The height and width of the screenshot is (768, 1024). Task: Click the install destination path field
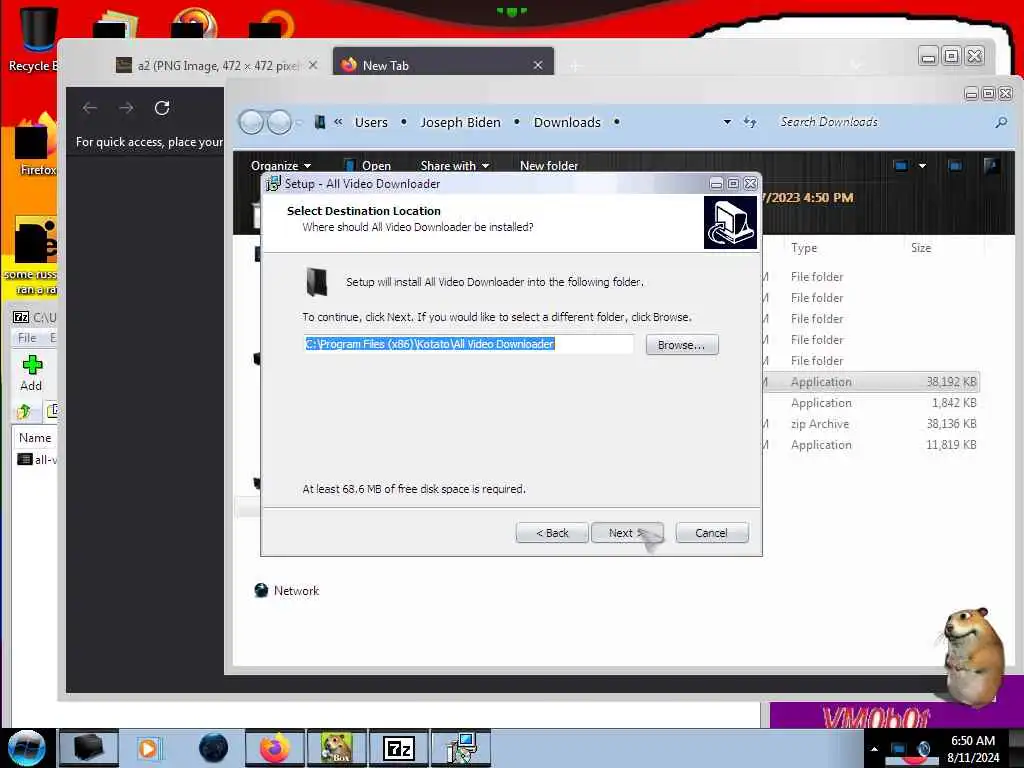click(468, 344)
